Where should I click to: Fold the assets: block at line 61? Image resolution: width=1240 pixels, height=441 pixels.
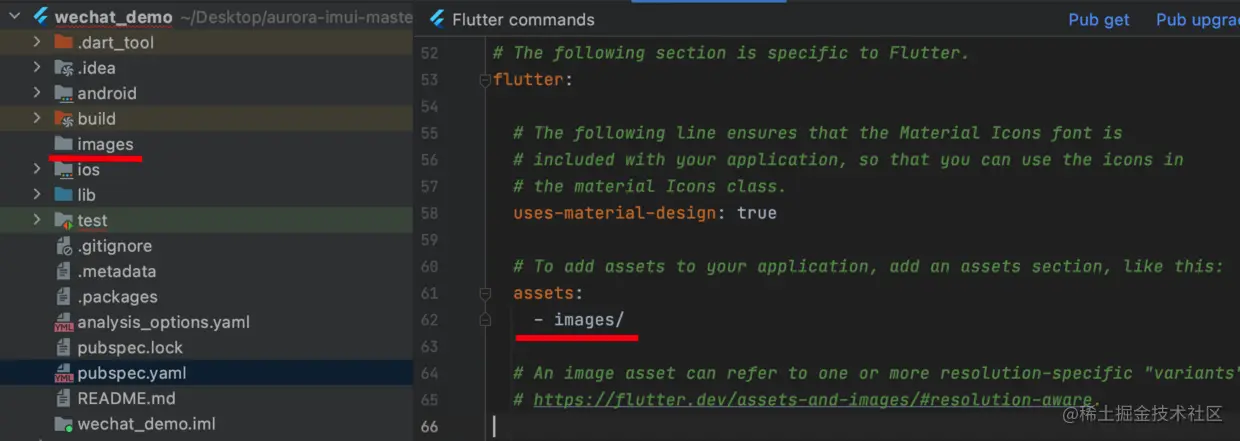point(485,294)
